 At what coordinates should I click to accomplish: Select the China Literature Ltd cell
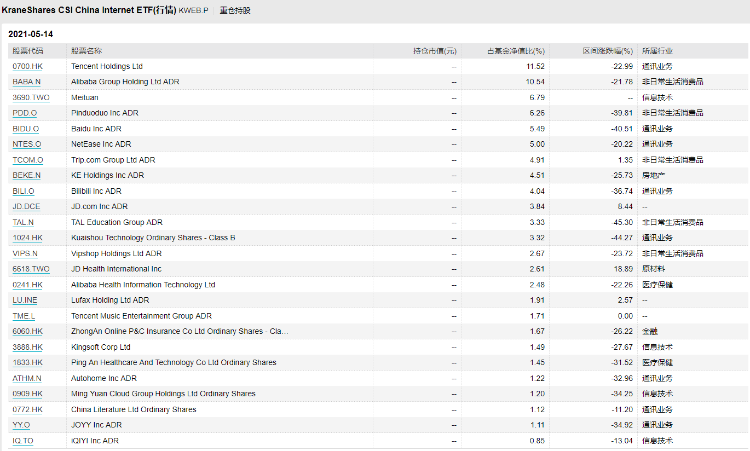point(133,409)
